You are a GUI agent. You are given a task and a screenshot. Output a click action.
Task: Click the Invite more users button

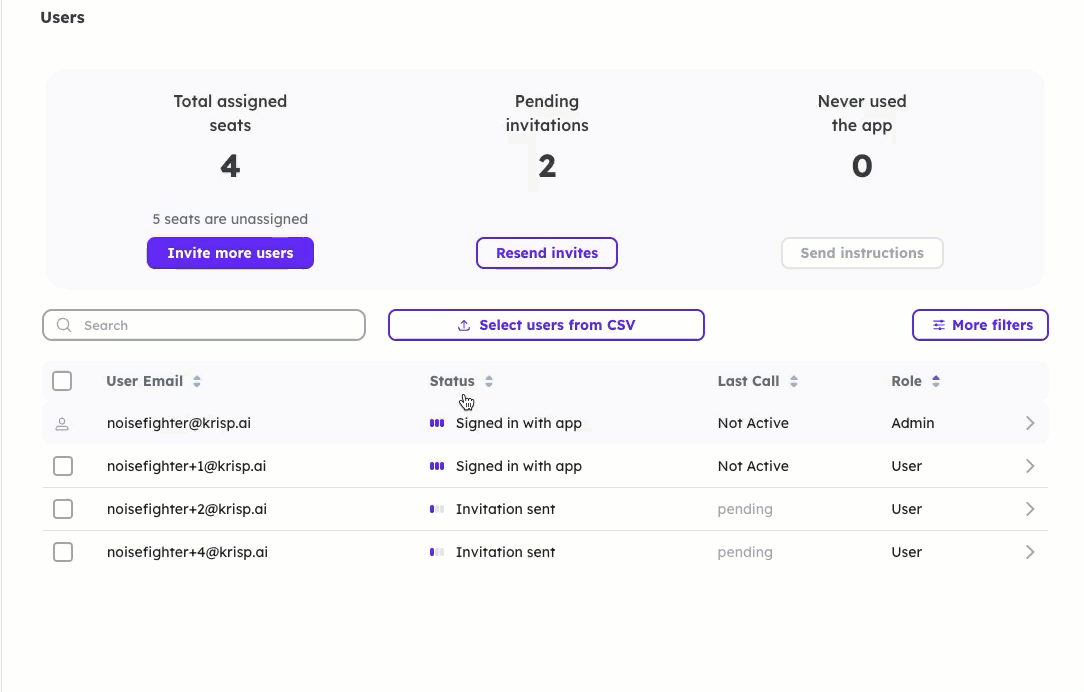point(230,253)
